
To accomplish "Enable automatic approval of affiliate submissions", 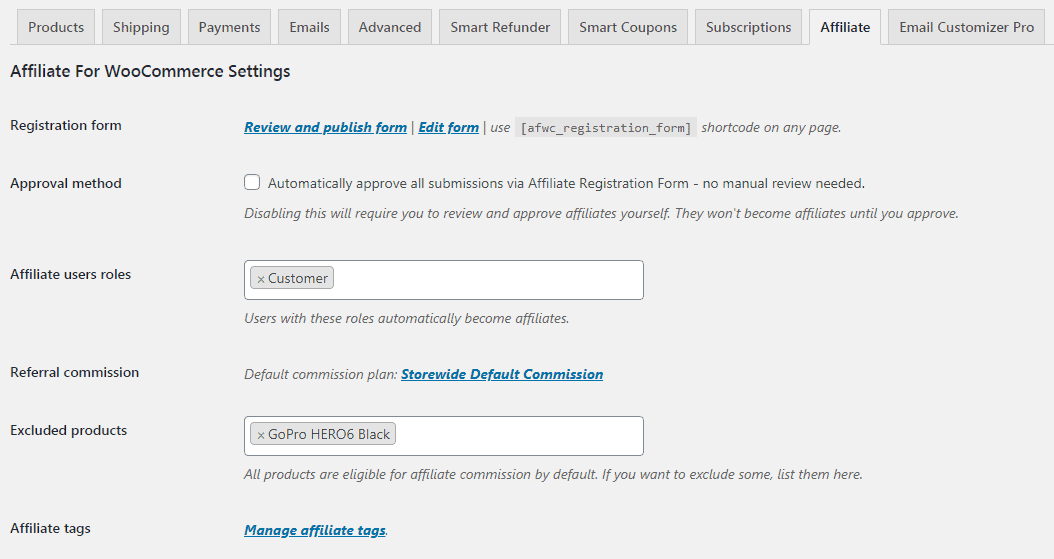I will [252, 182].
